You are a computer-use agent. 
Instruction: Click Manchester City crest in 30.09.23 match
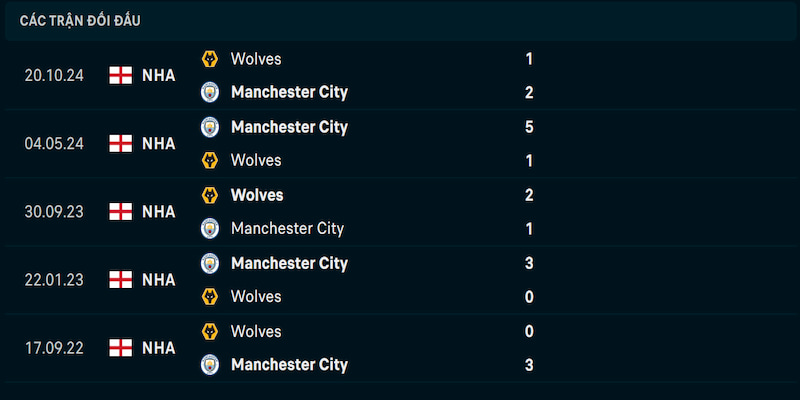click(x=210, y=229)
